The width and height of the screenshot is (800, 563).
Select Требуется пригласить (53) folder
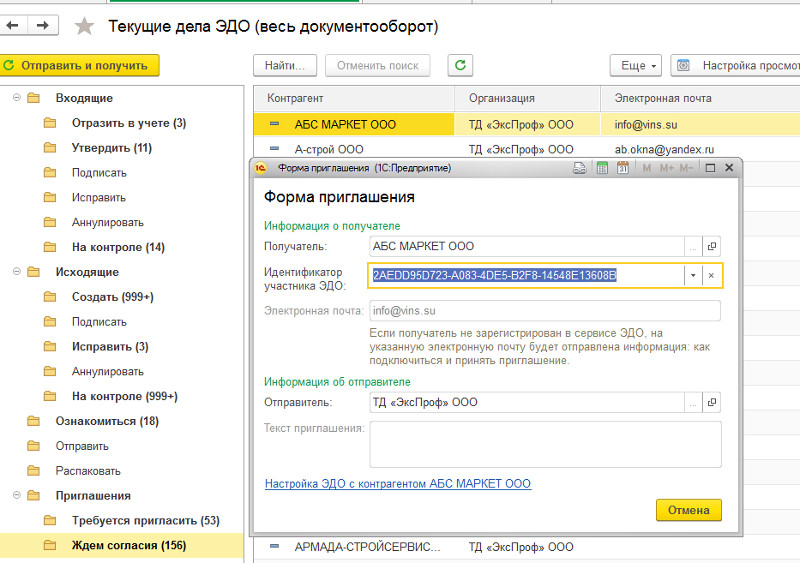145,521
